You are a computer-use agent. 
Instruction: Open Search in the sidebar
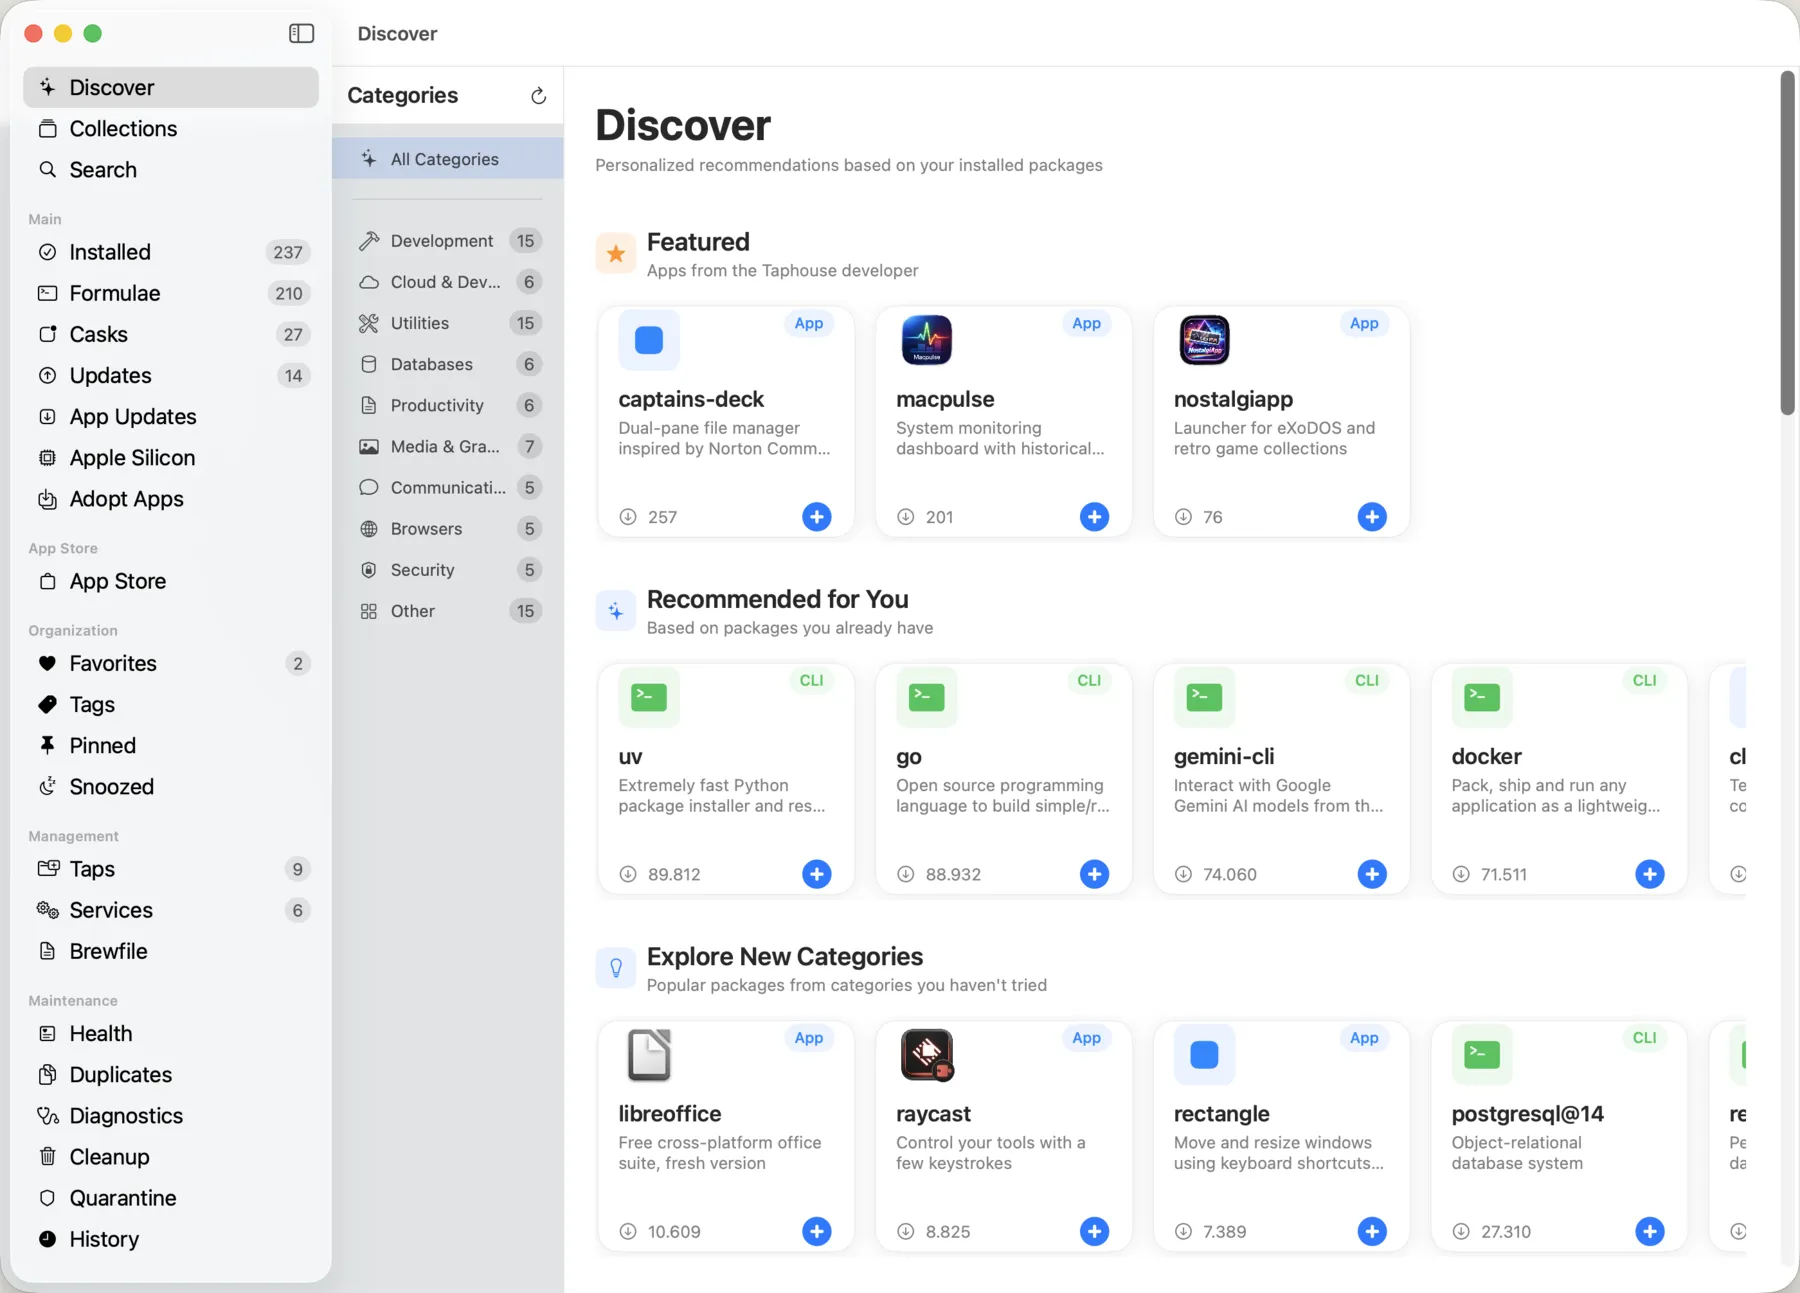click(171, 170)
